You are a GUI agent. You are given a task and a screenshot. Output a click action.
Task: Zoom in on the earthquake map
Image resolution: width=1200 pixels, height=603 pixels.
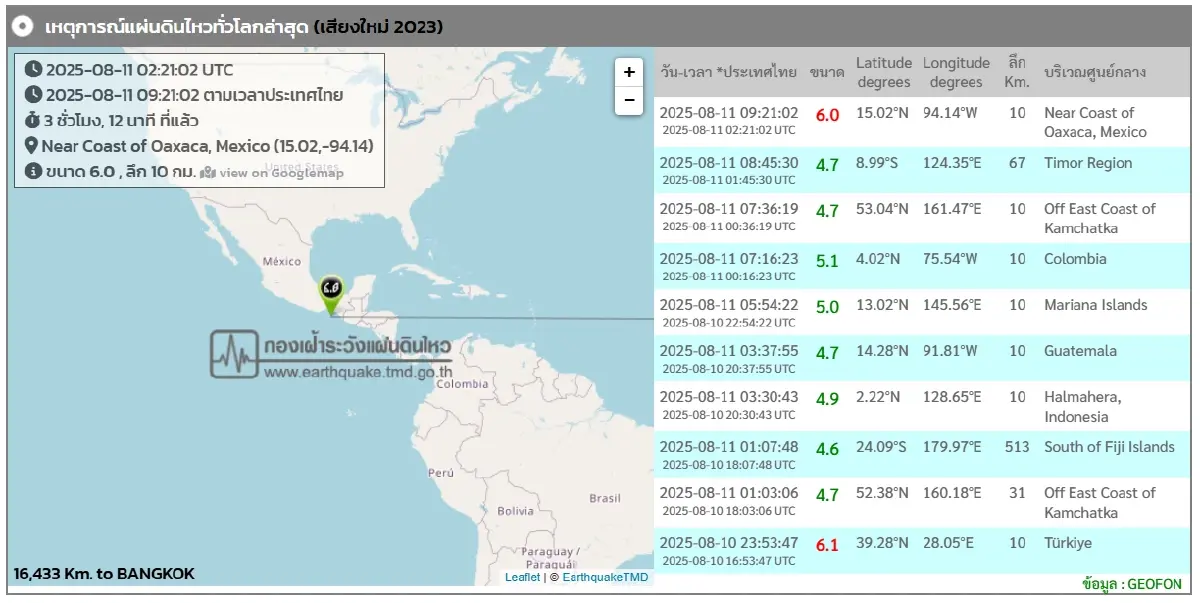628,72
